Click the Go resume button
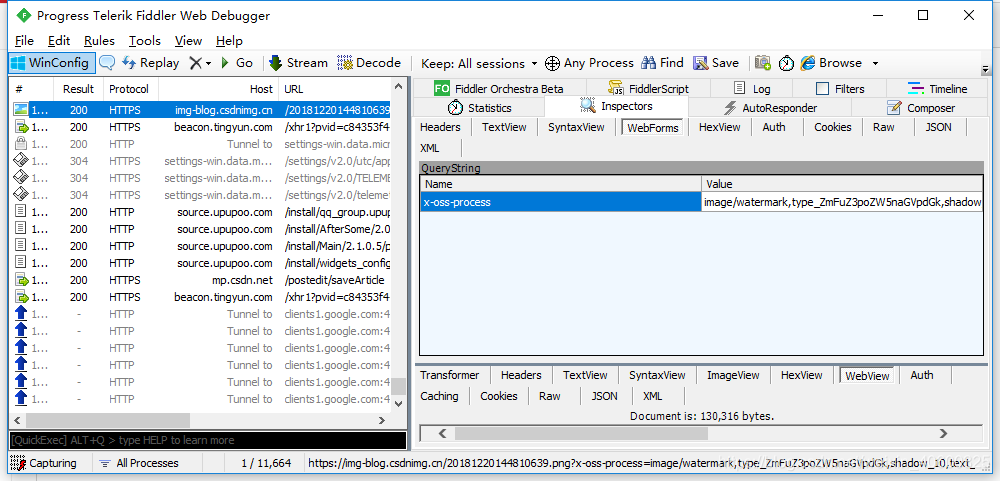The image size is (1000, 481). pyautogui.click(x=237, y=63)
